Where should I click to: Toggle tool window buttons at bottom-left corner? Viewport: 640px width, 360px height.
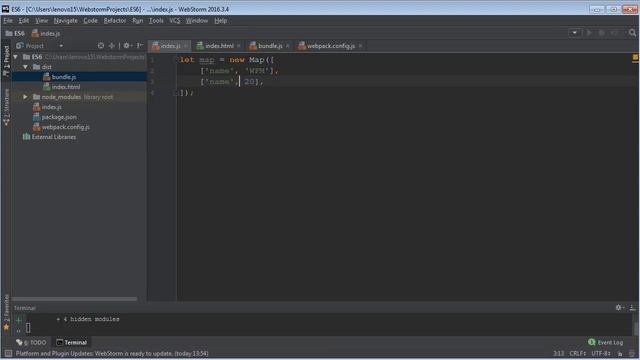(x=8, y=353)
